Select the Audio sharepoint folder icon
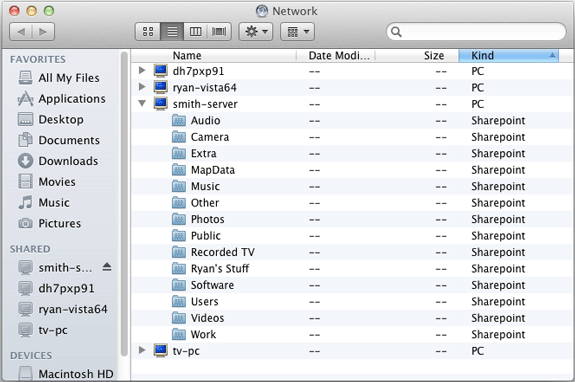Image resolution: width=575 pixels, height=382 pixels. (x=179, y=120)
